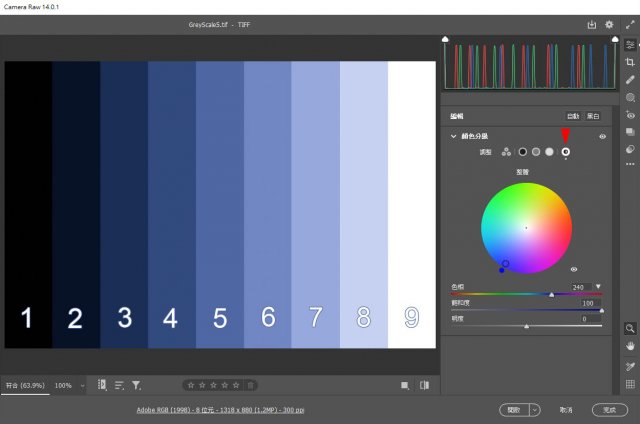Select the Hand tool
Viewport: 640px width, 424px height.
click(630, 346)
